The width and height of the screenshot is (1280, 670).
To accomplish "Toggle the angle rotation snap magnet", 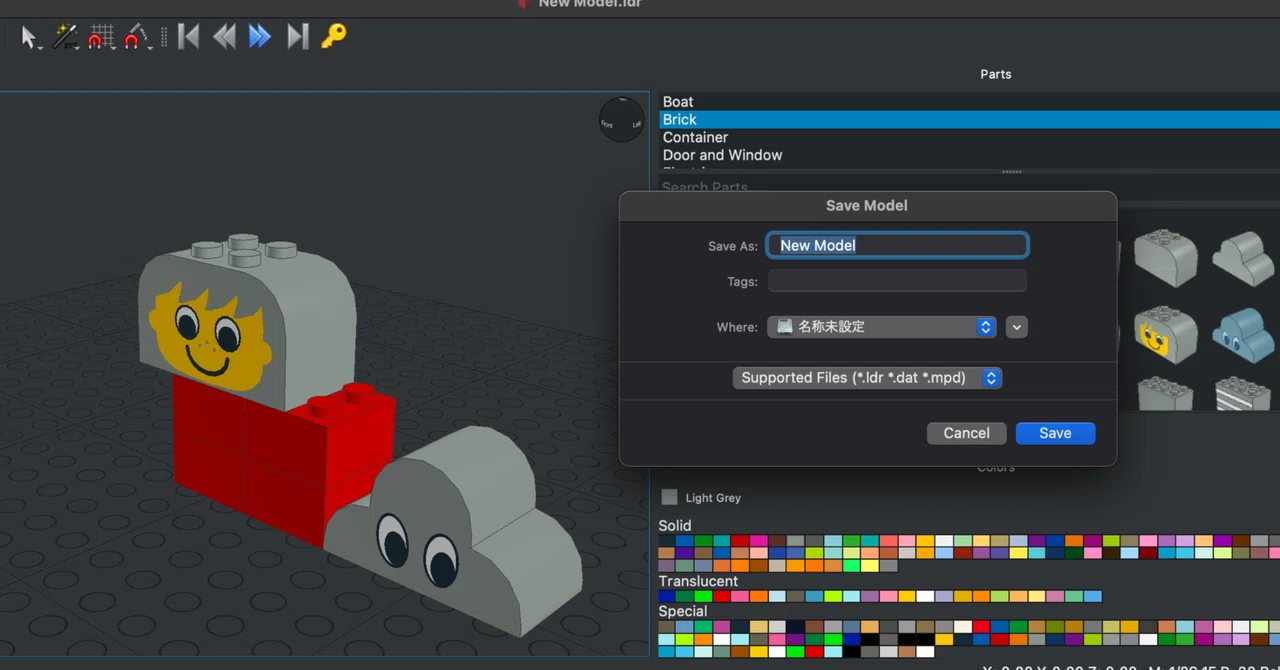I will [135, 37].
